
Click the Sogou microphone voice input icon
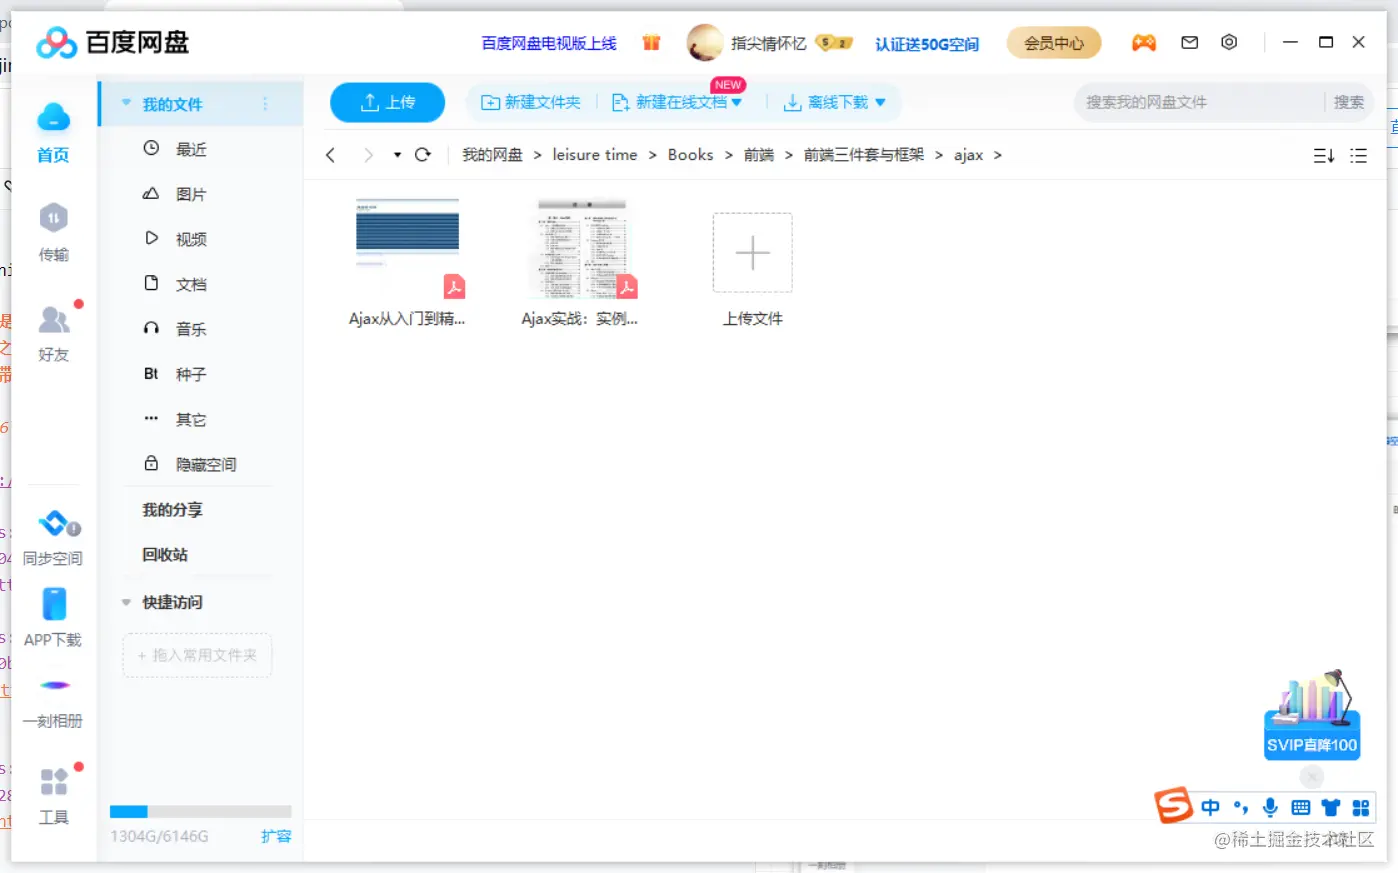click(1270, 807)
